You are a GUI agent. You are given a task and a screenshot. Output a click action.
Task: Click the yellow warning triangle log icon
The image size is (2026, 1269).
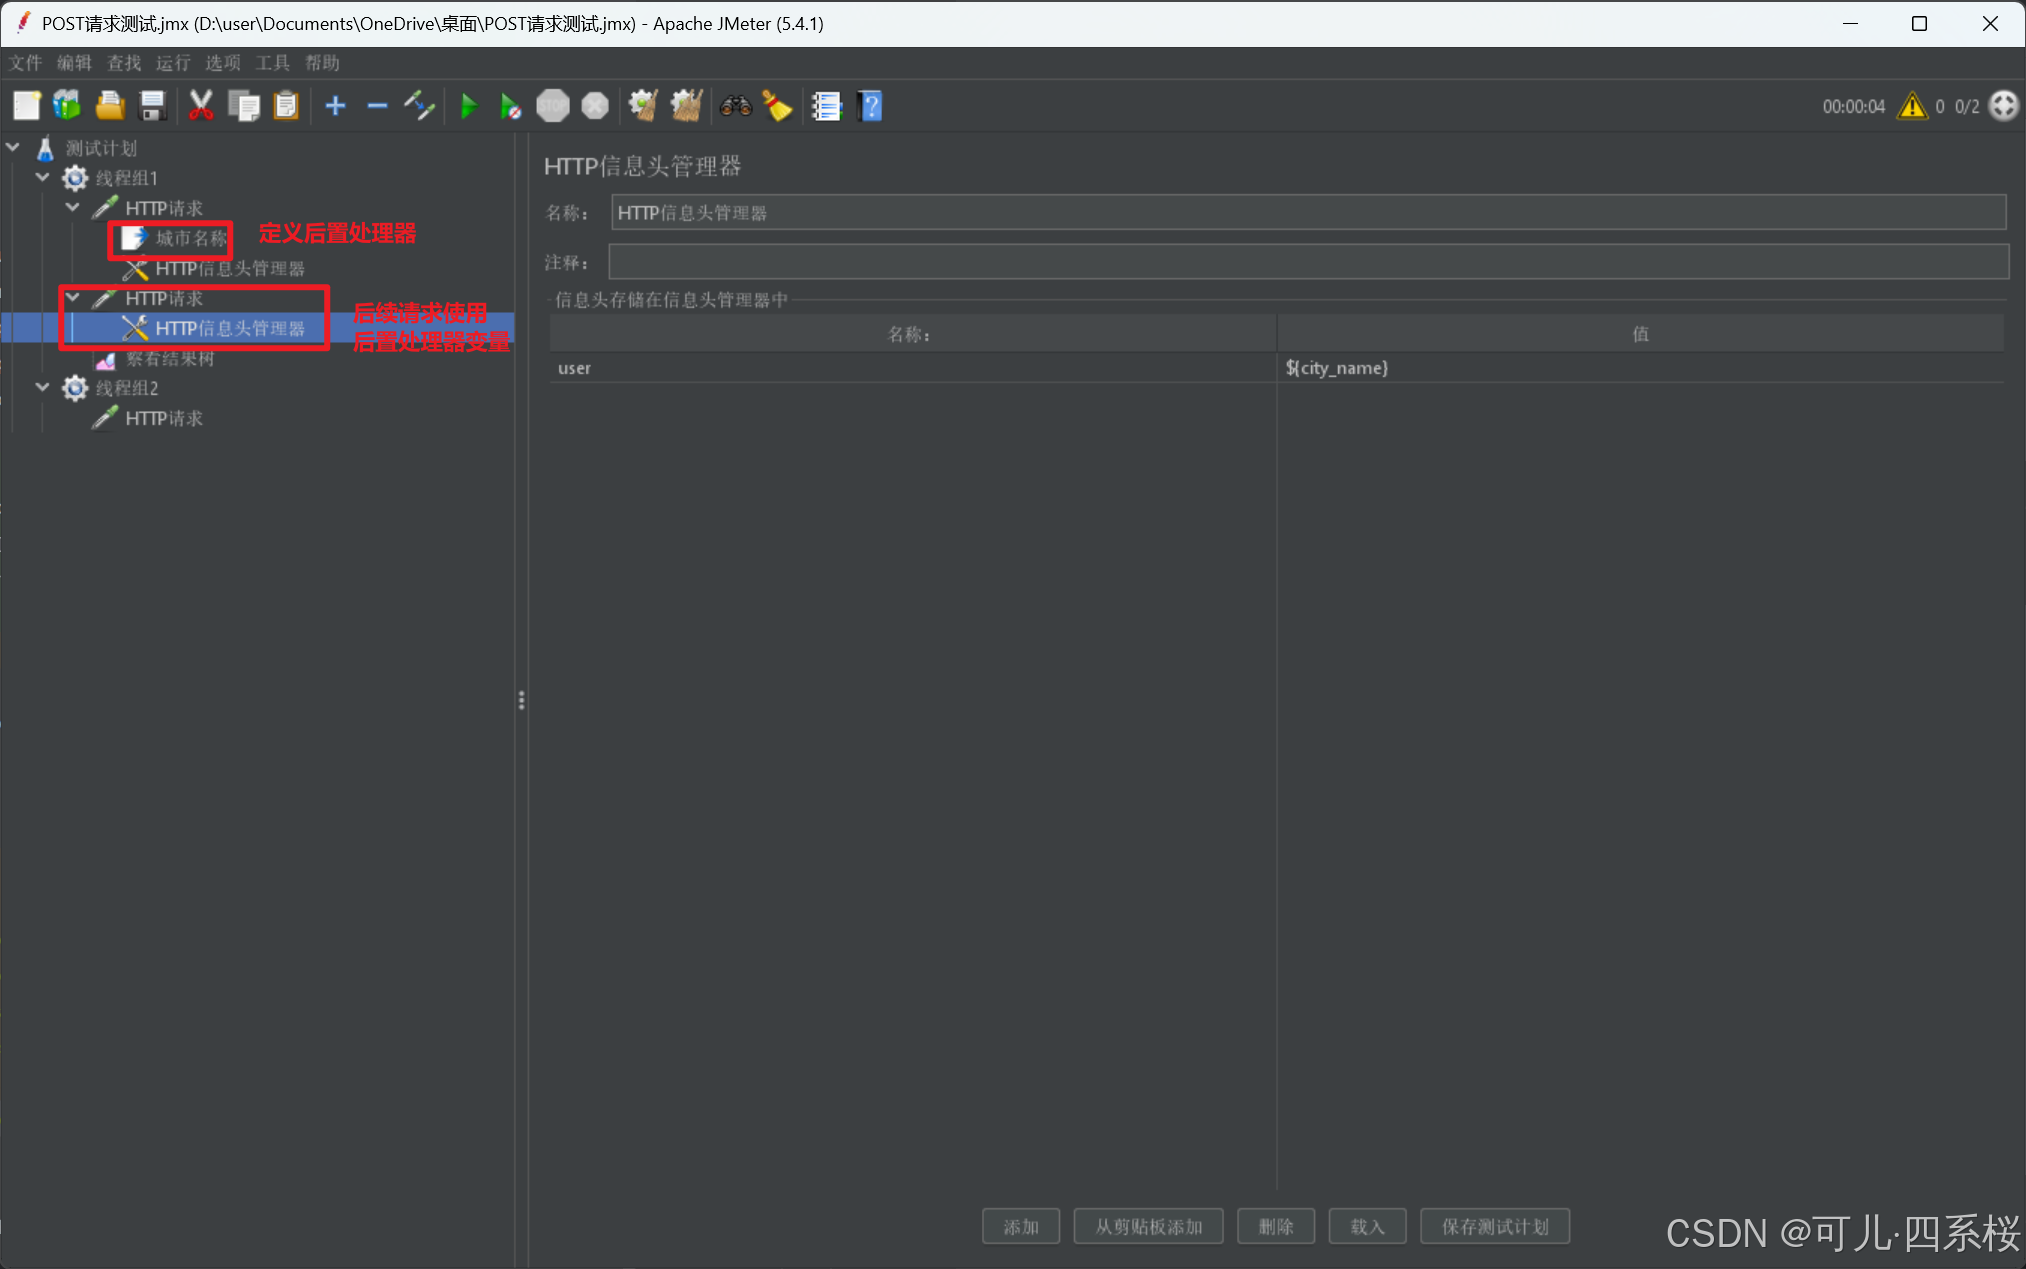[x=1911, y=106]
